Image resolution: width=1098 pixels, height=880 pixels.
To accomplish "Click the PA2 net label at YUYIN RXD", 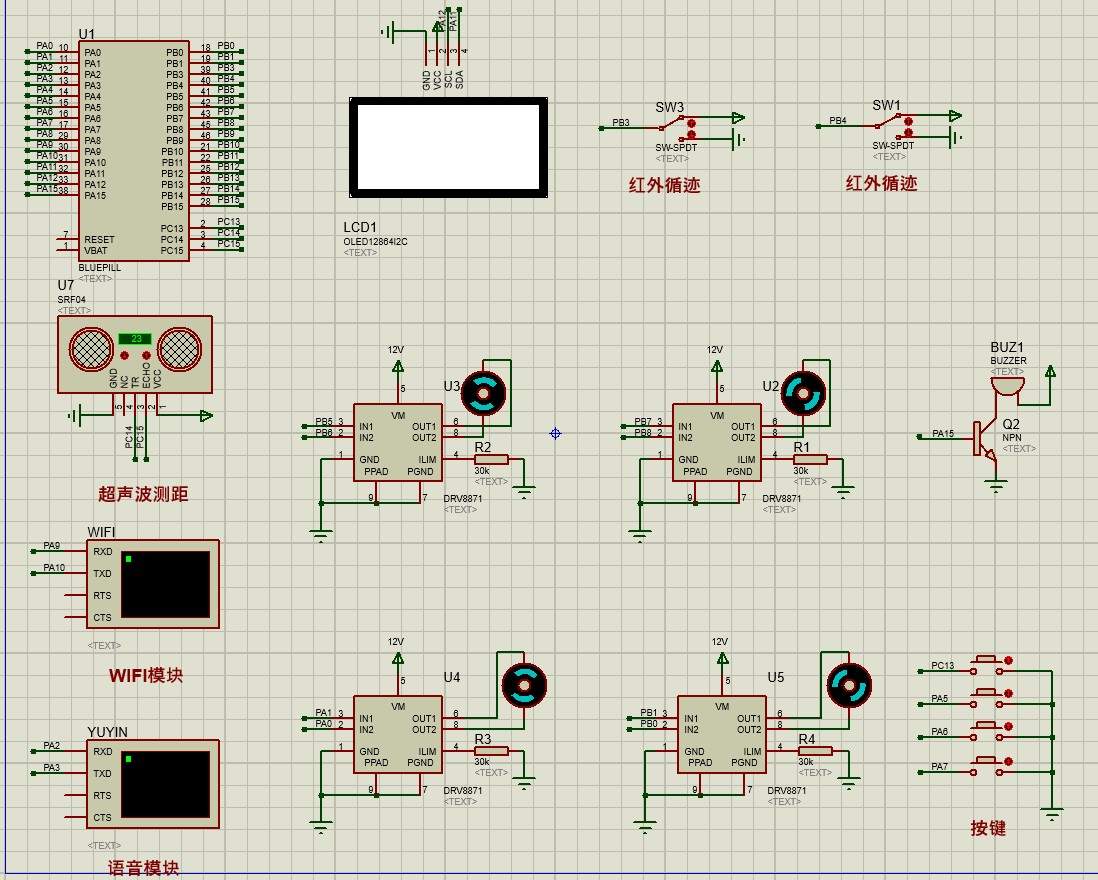I will click(x=52, y=746).
